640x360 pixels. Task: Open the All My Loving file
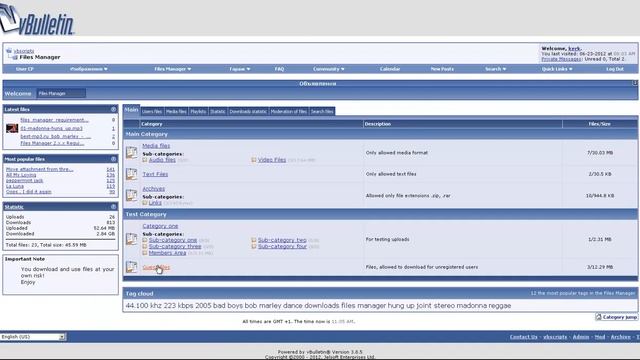(x=21, y=175)
